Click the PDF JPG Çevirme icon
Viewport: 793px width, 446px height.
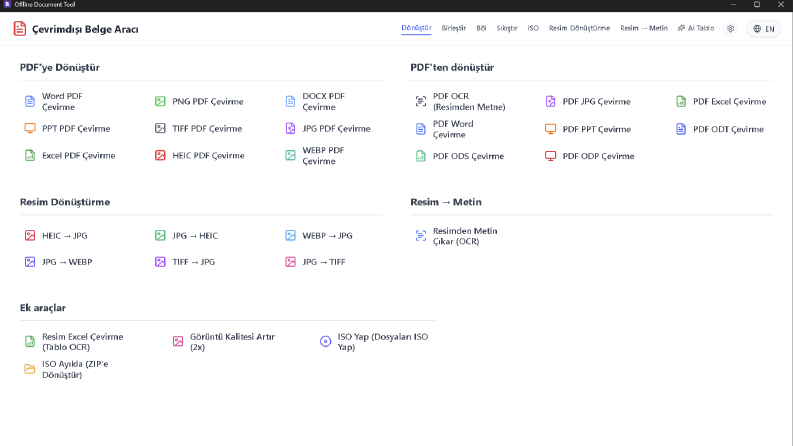[x=550, y=101]
